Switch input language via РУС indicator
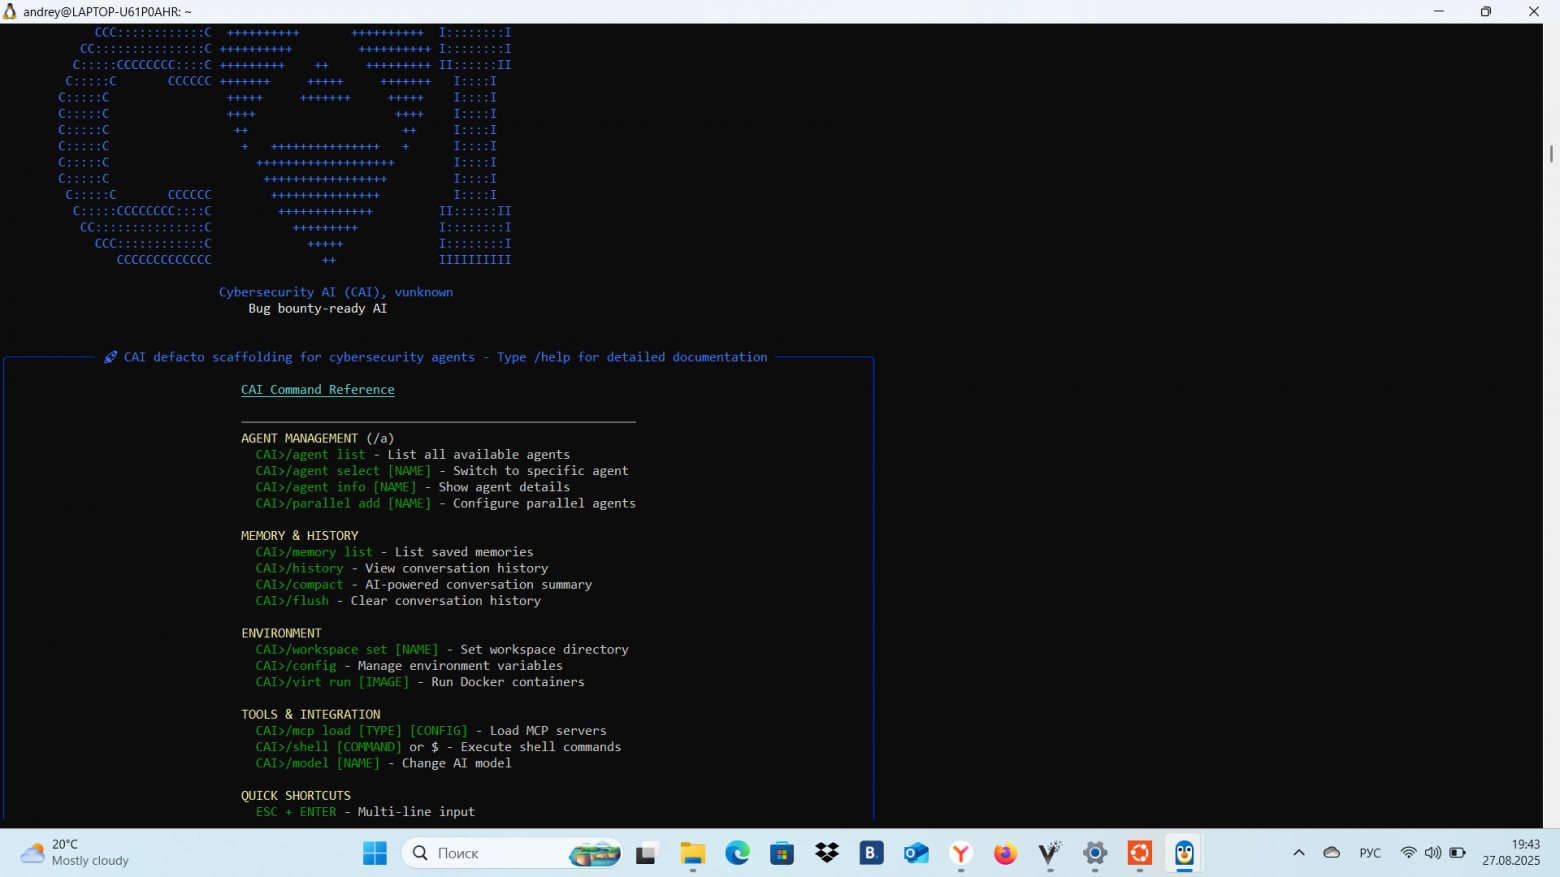1560x877 pixels. point(1370,853)
